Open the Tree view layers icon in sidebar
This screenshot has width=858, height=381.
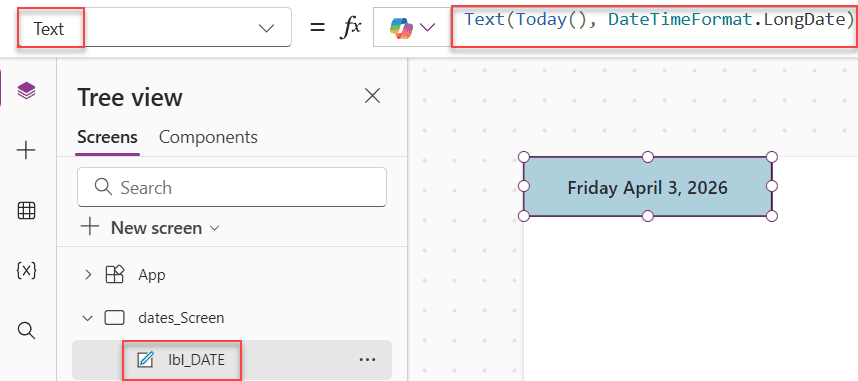click(x=26, y=90)
